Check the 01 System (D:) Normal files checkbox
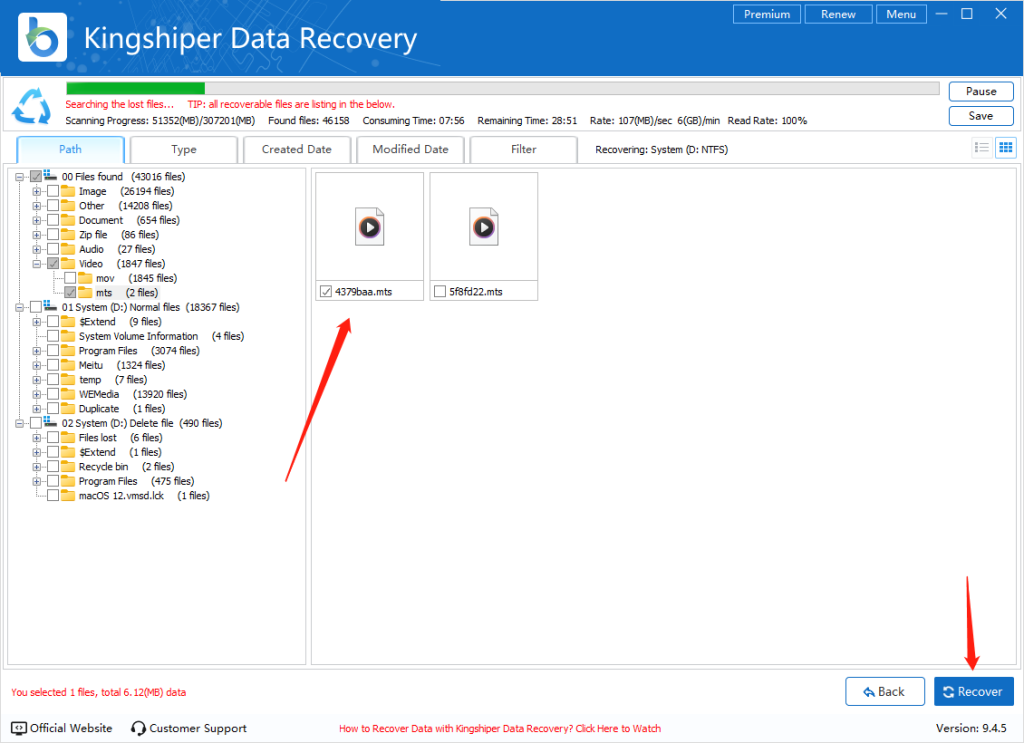Viewport: 1024px width, 743px height. pos(36,307)
